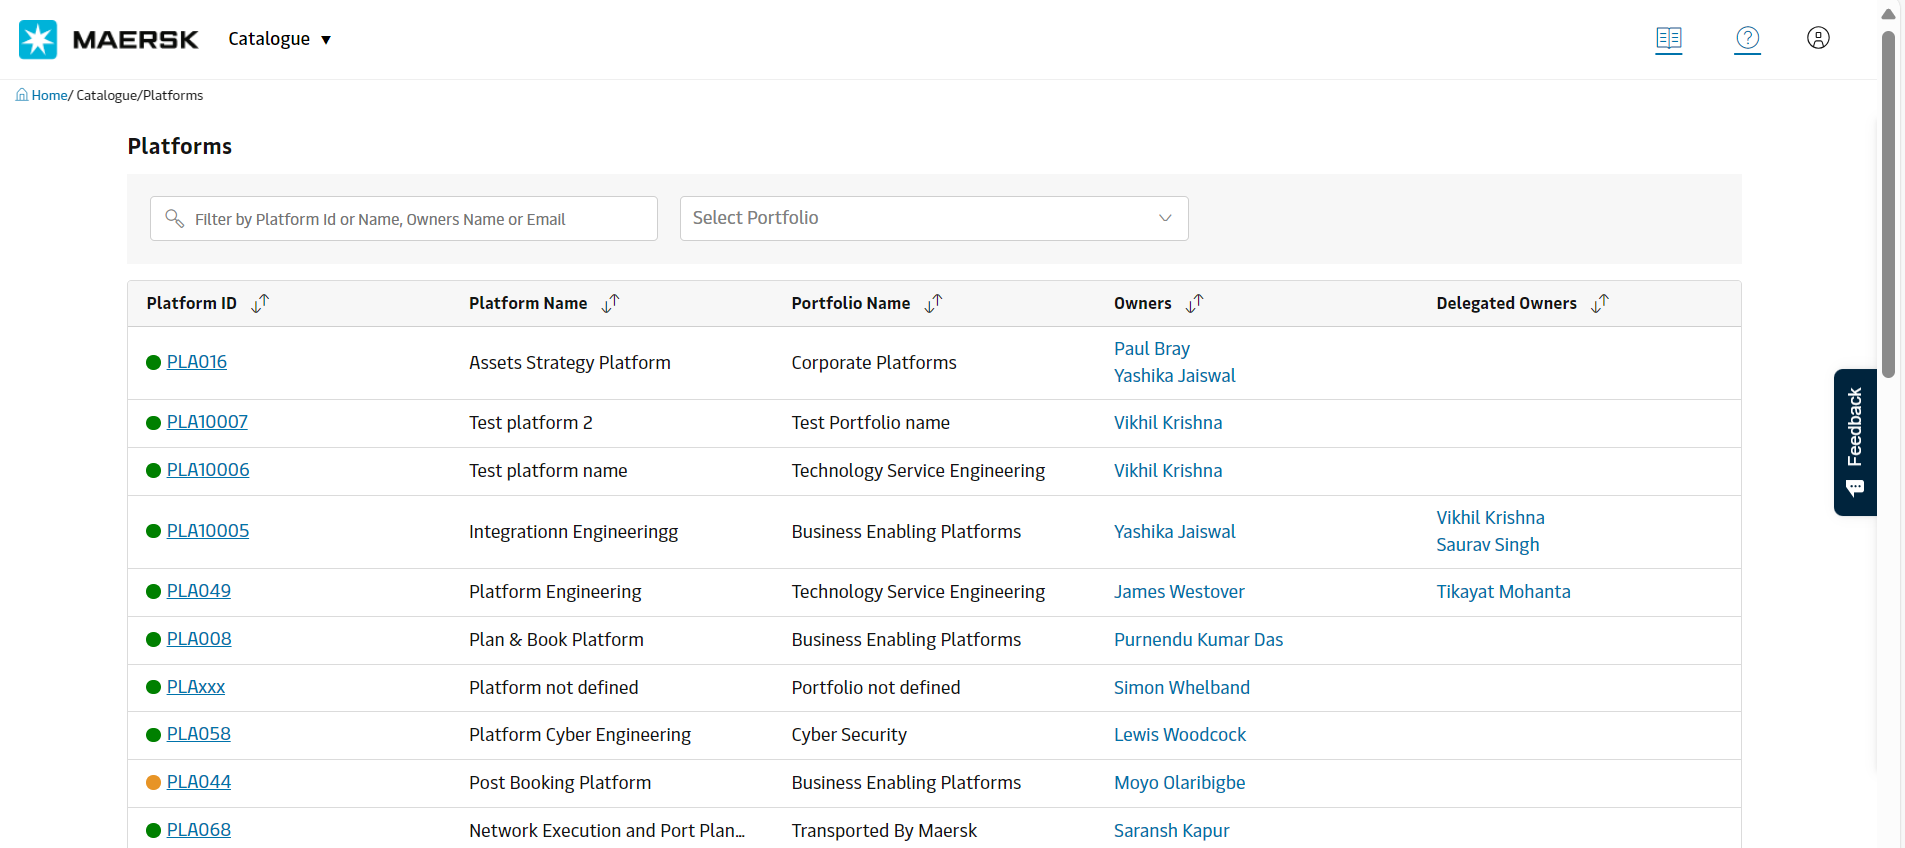The width and height of the screenshot is (1905, 848).
Task: Sort by Owners column
Action: click(x=1195, y=303)
